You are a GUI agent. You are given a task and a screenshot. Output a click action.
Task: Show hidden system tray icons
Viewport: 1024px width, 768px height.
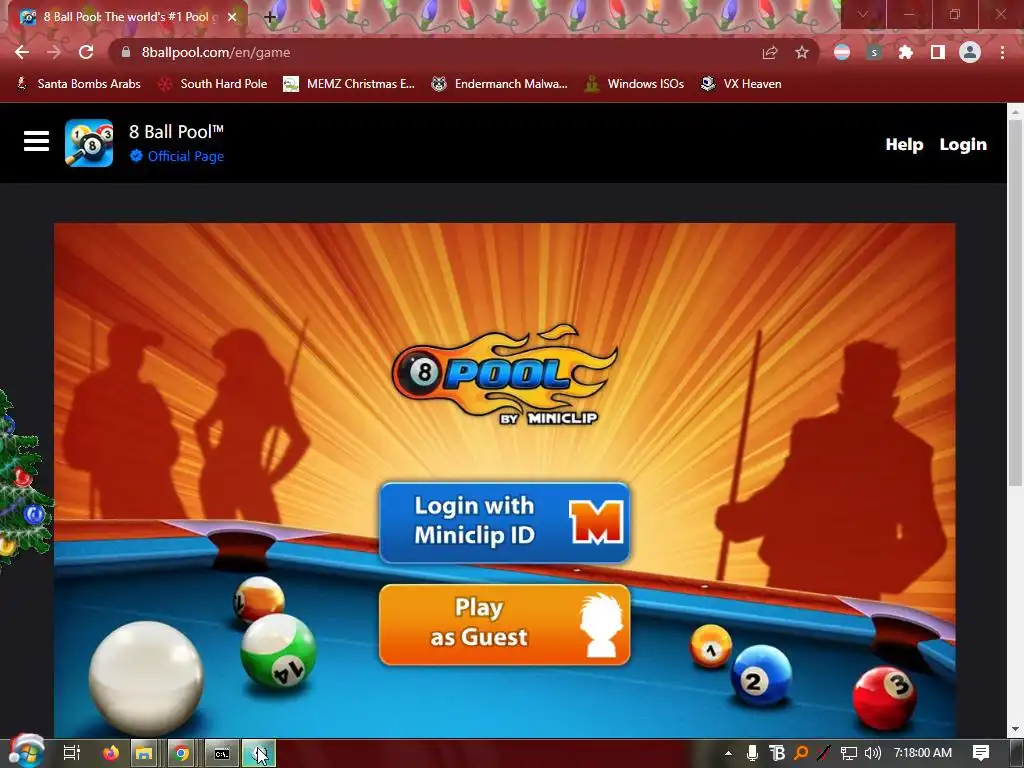(728, 753)
